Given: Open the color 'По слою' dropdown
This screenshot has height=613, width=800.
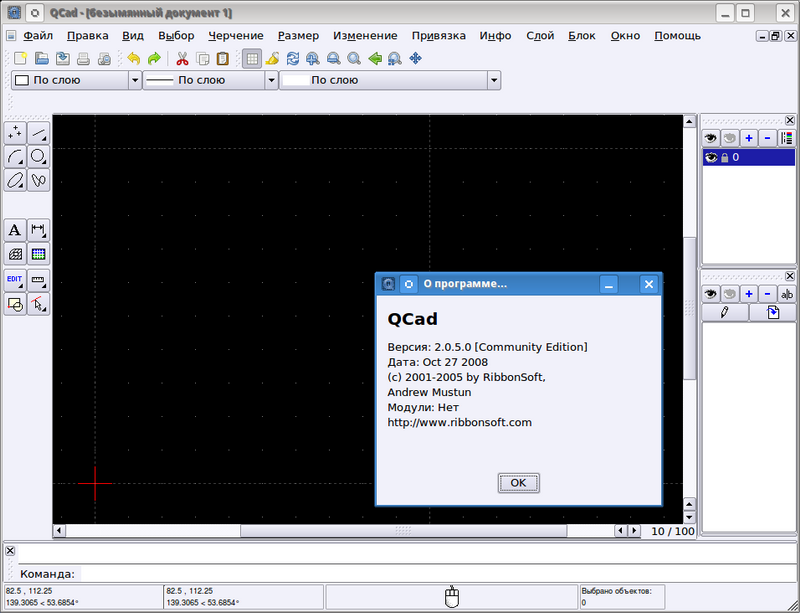Looking at the screenshot, I should tap(77, 80).
